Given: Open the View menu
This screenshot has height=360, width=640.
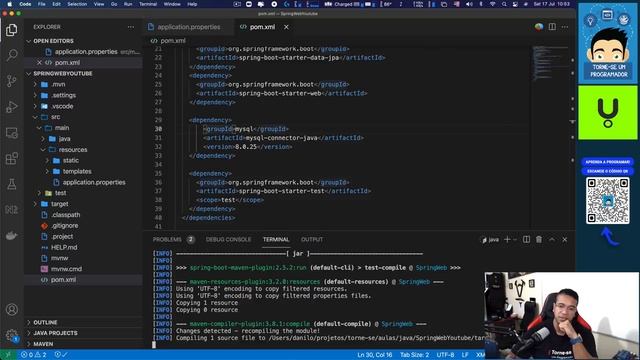Looking at the screenshot, I should click(x=99, y=4).
